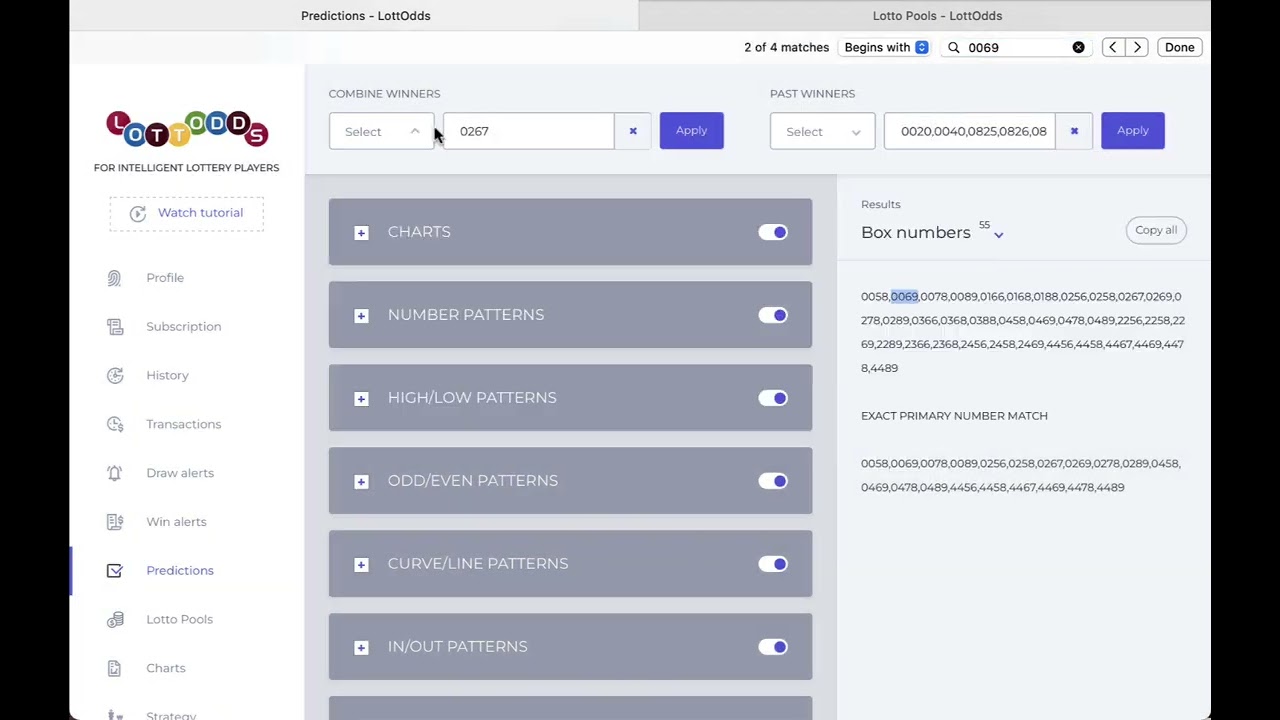This screenshot has width=1280, height=720.
Task: Click the Past Winners number input
Action: coord(970,131)
